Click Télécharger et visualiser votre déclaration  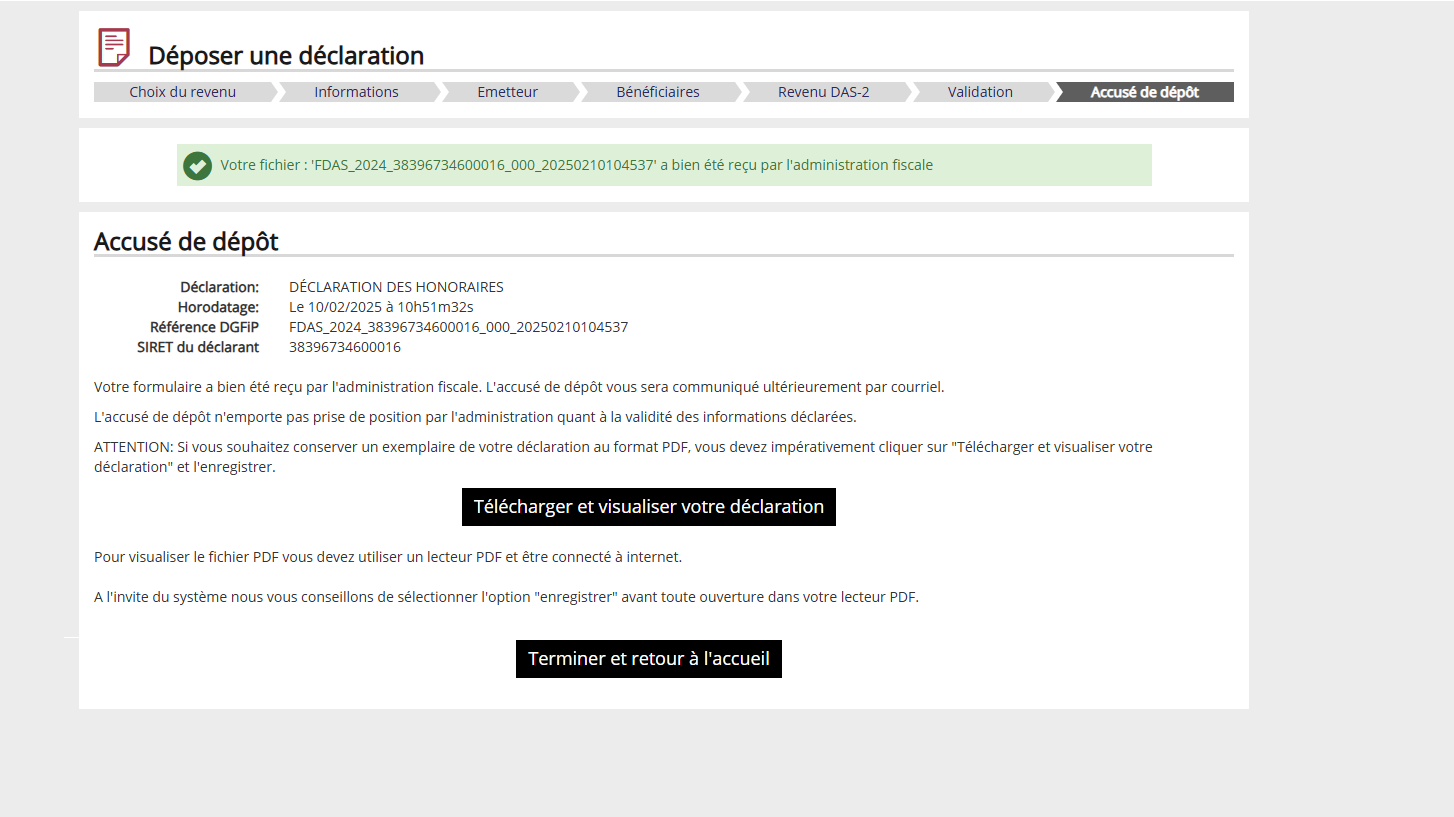tap(649, 507)
